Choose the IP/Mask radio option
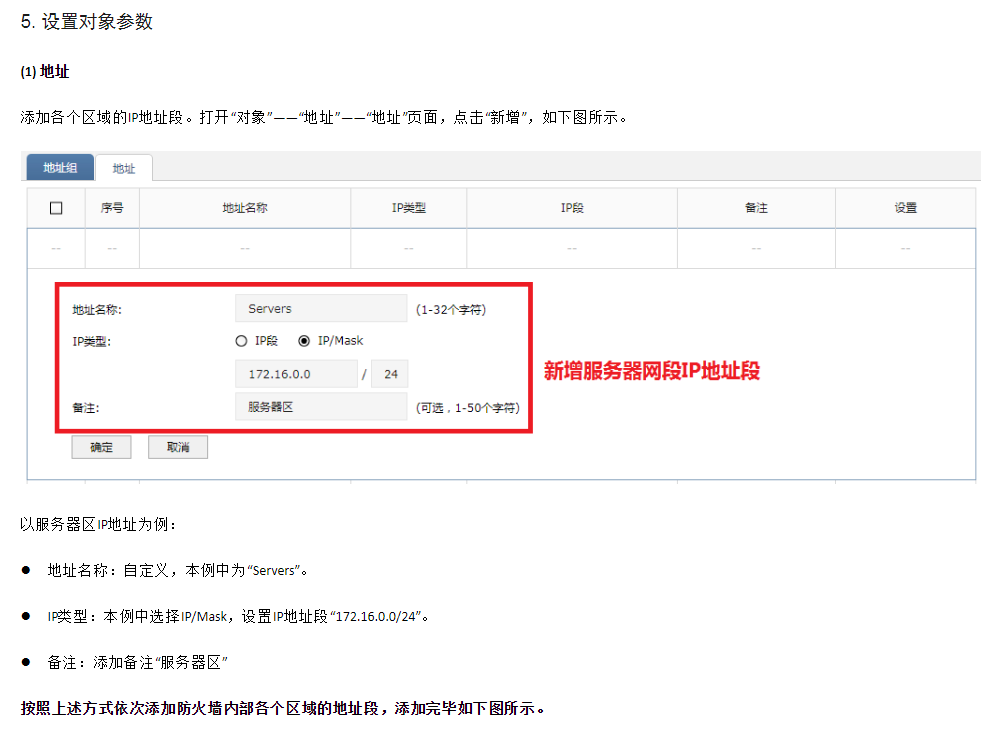Viewport: 996px width, 730px height. [305, 341]
